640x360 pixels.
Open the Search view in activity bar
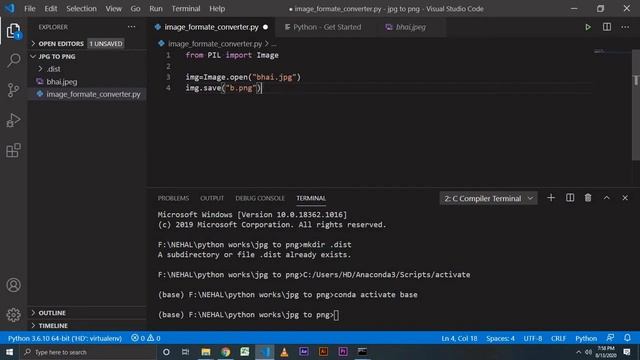tap(13, 60)
